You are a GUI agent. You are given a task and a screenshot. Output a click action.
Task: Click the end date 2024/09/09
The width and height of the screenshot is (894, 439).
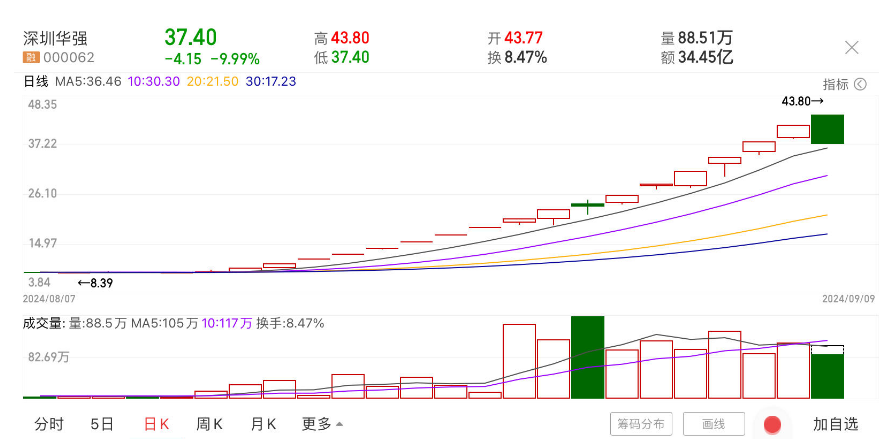[x=848, y=299]
